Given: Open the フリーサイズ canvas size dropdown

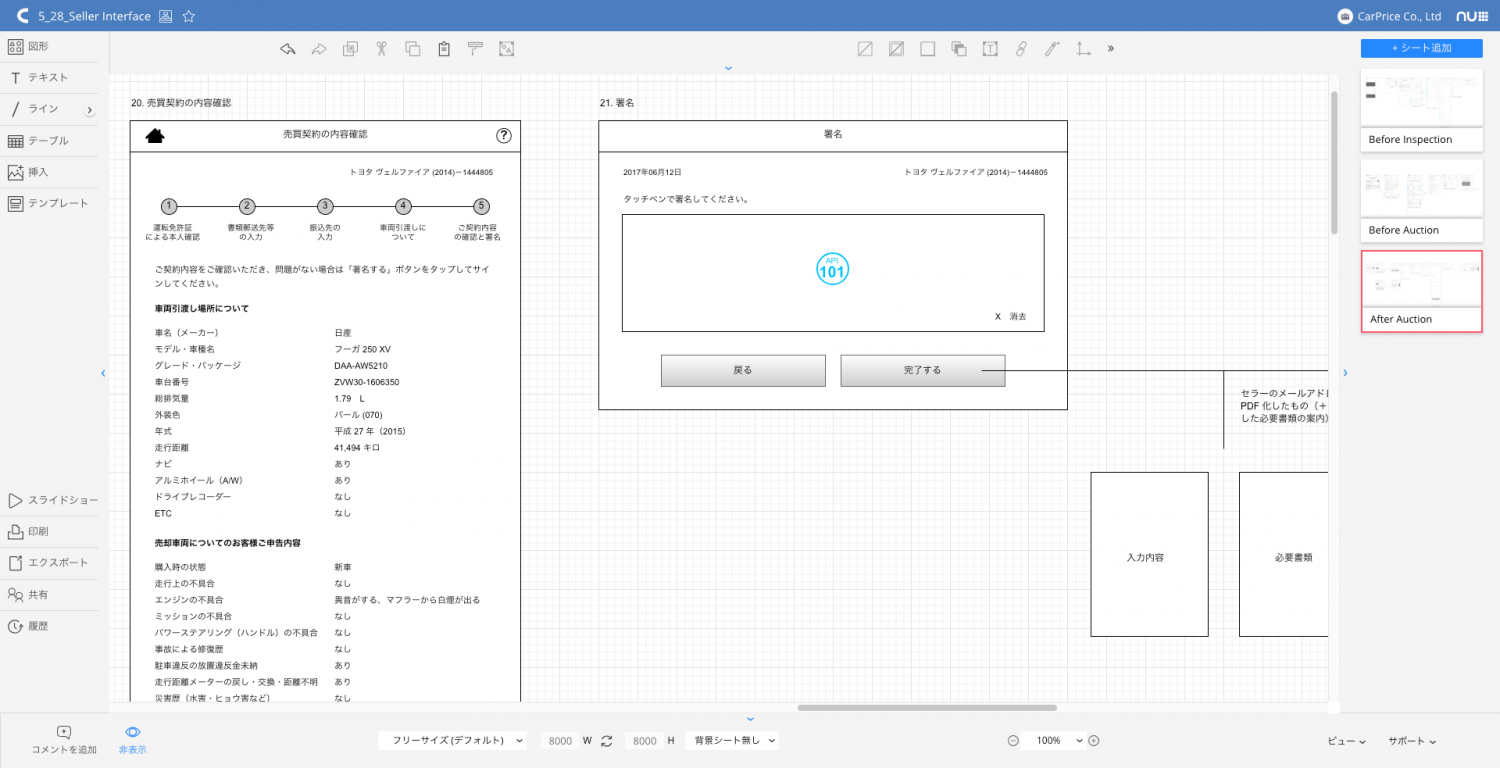Looking at the screenshot, I should [x=452, y=741].
